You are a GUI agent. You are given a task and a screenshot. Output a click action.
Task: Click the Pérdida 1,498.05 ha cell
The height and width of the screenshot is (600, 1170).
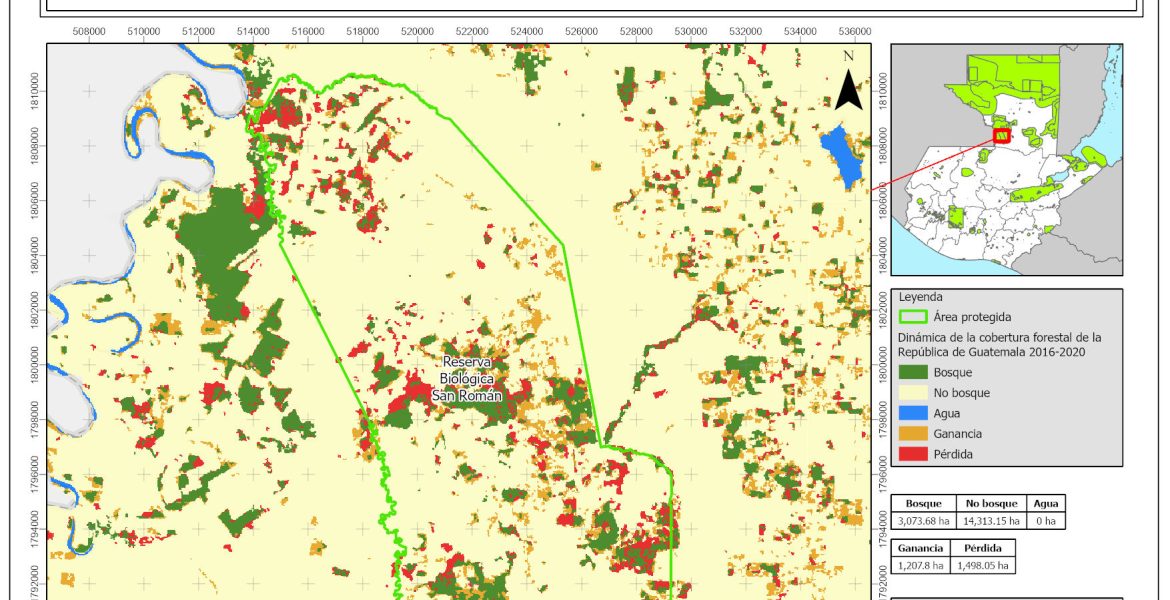tap(983, 565)
